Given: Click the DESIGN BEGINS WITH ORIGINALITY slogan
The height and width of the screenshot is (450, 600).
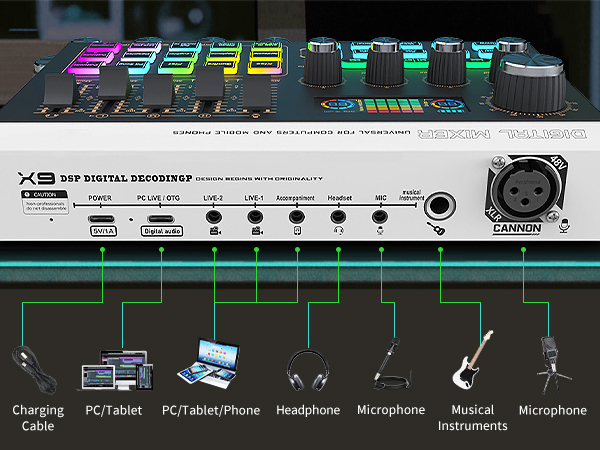Looking at the screenshot, I should pos(259,179).
